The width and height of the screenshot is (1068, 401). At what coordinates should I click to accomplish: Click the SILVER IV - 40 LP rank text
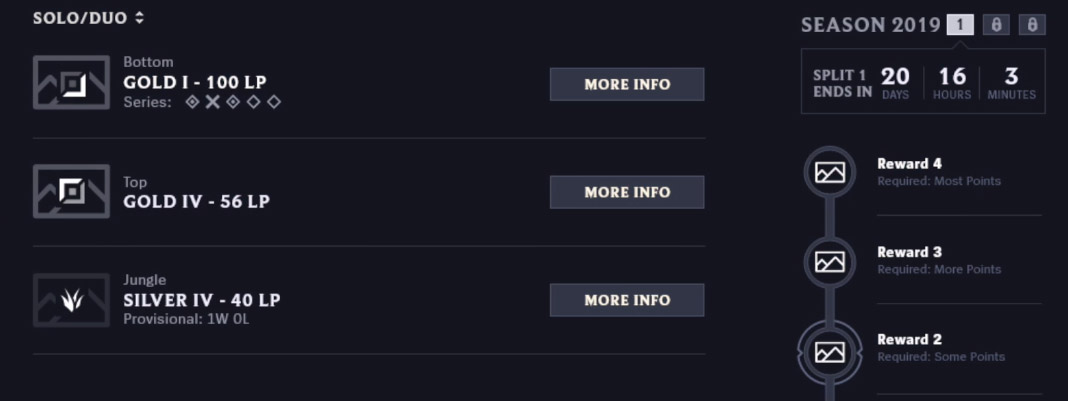coord(202,300)
